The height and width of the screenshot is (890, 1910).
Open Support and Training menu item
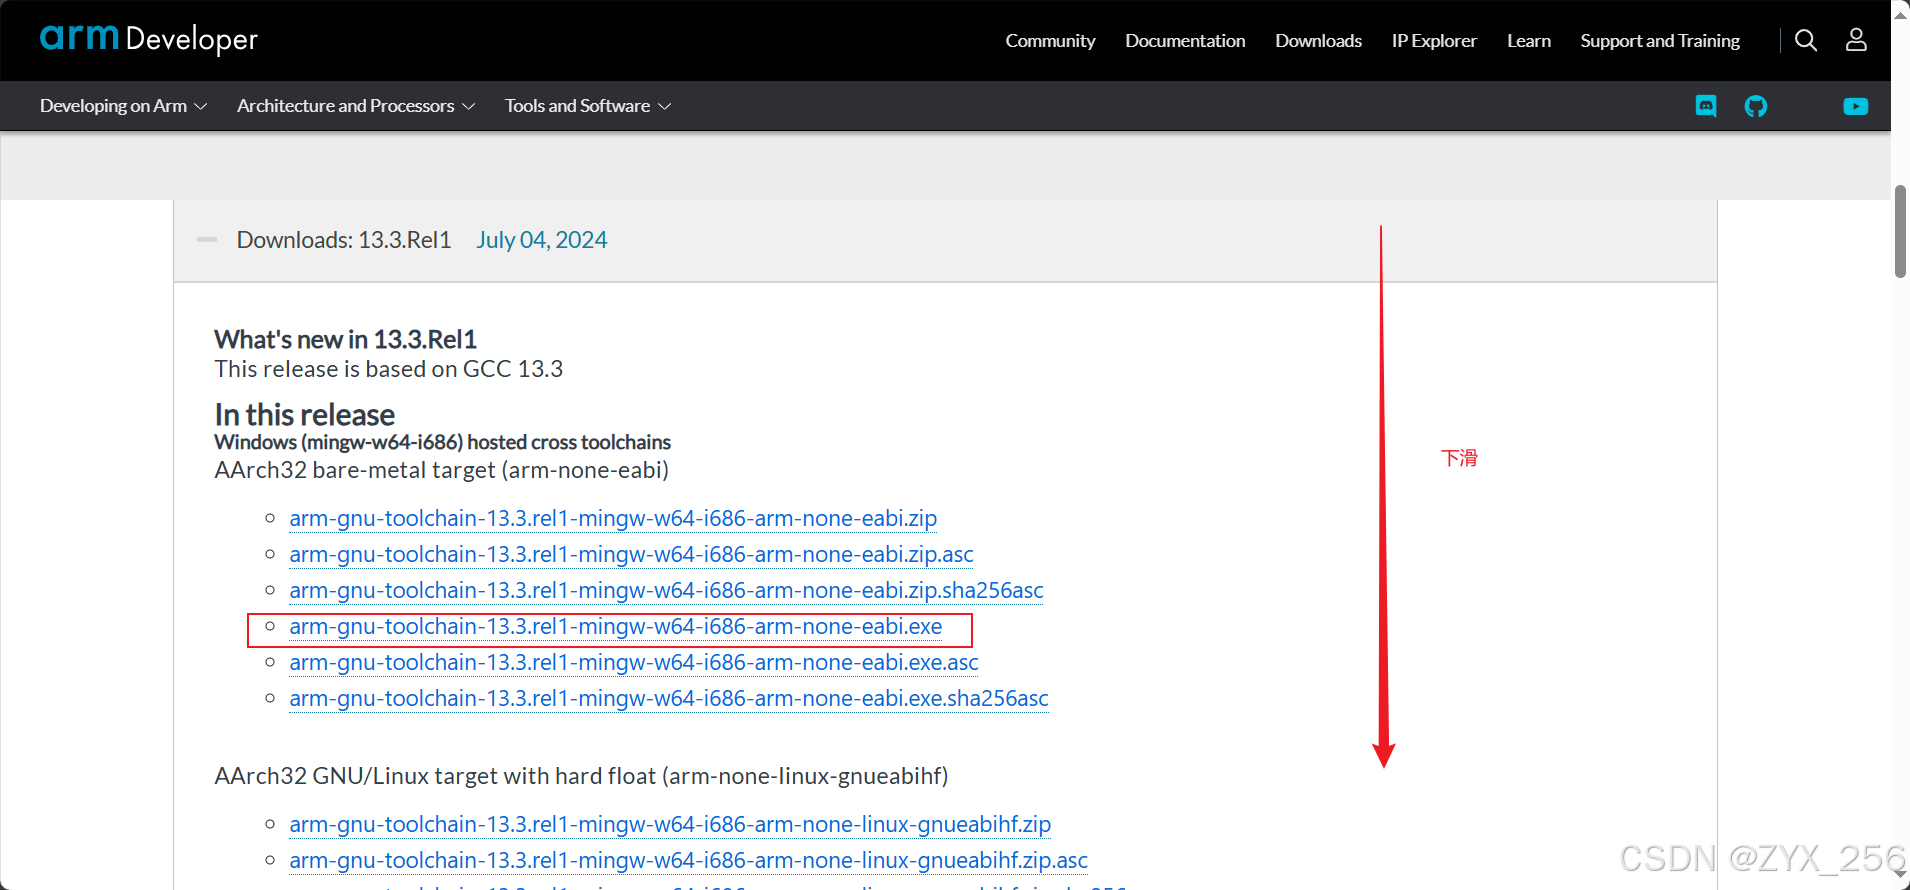click(1660, 41)
